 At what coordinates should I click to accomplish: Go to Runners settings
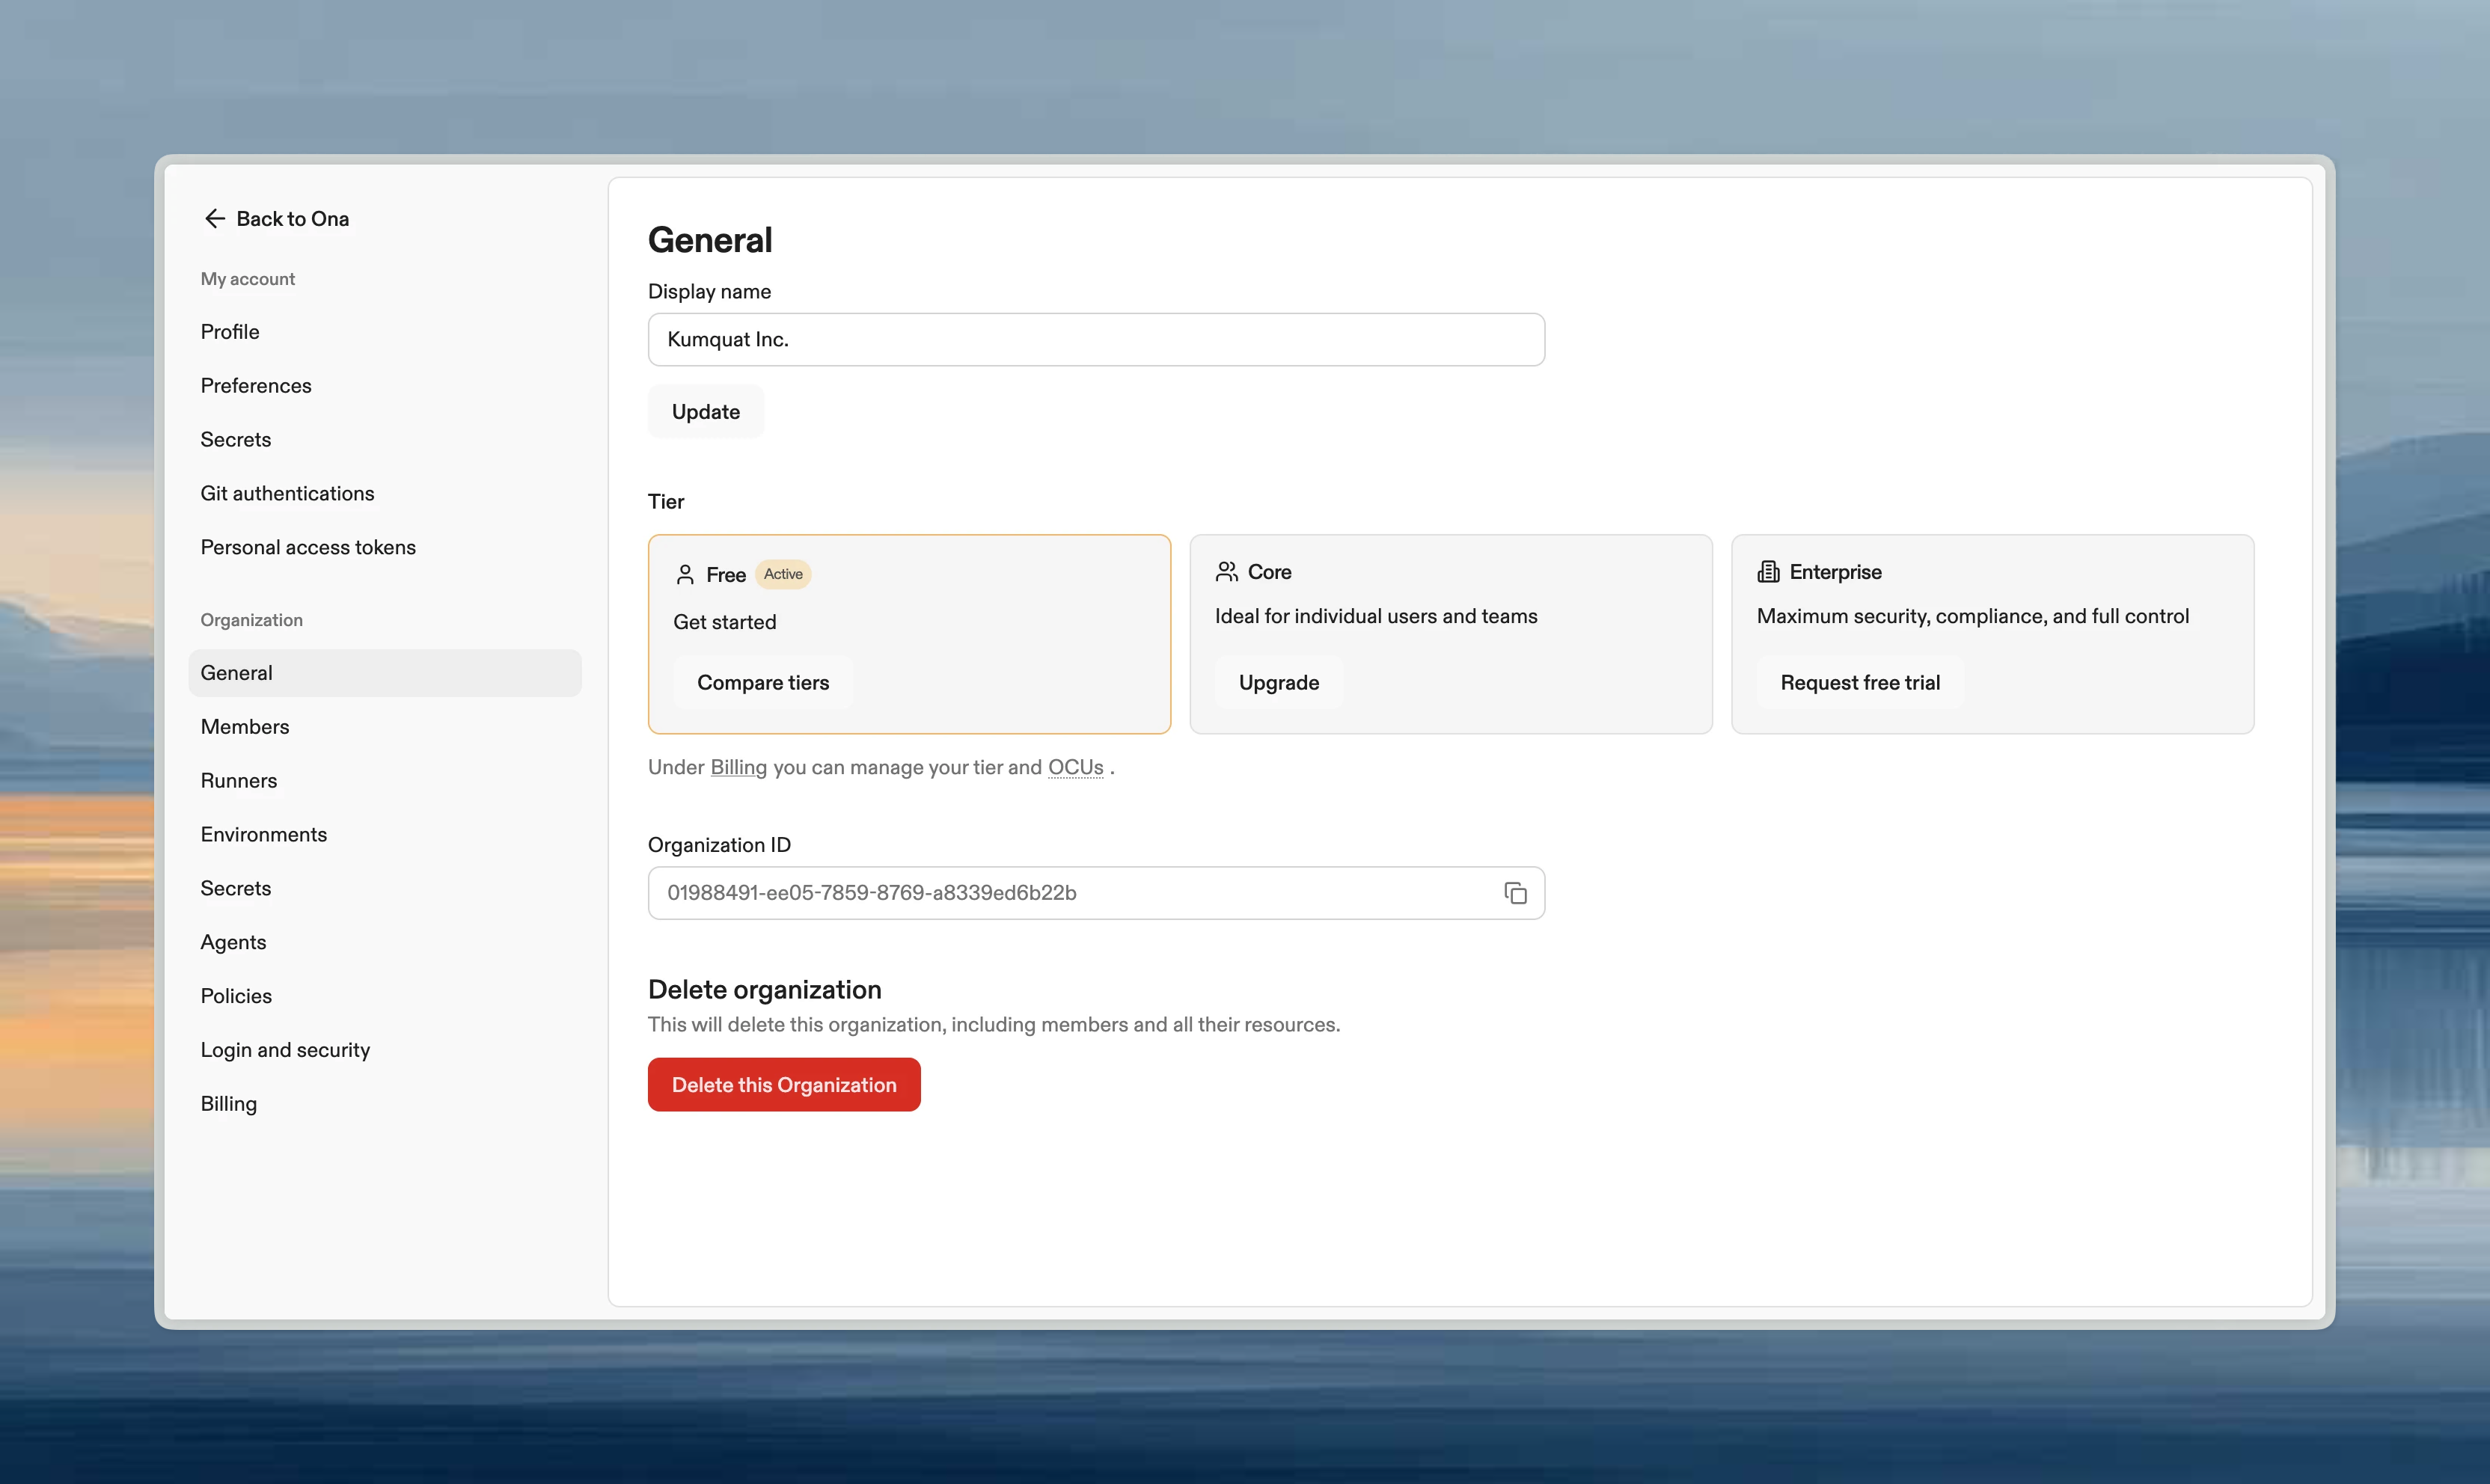(x=239, y=781)
